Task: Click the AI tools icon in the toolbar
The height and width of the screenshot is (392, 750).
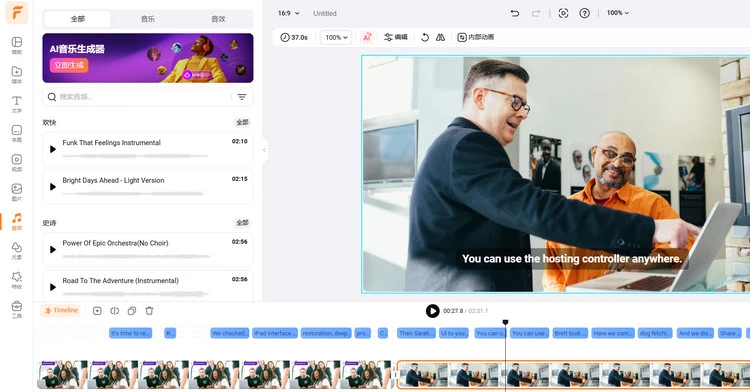Action: [x=367, y=37]
